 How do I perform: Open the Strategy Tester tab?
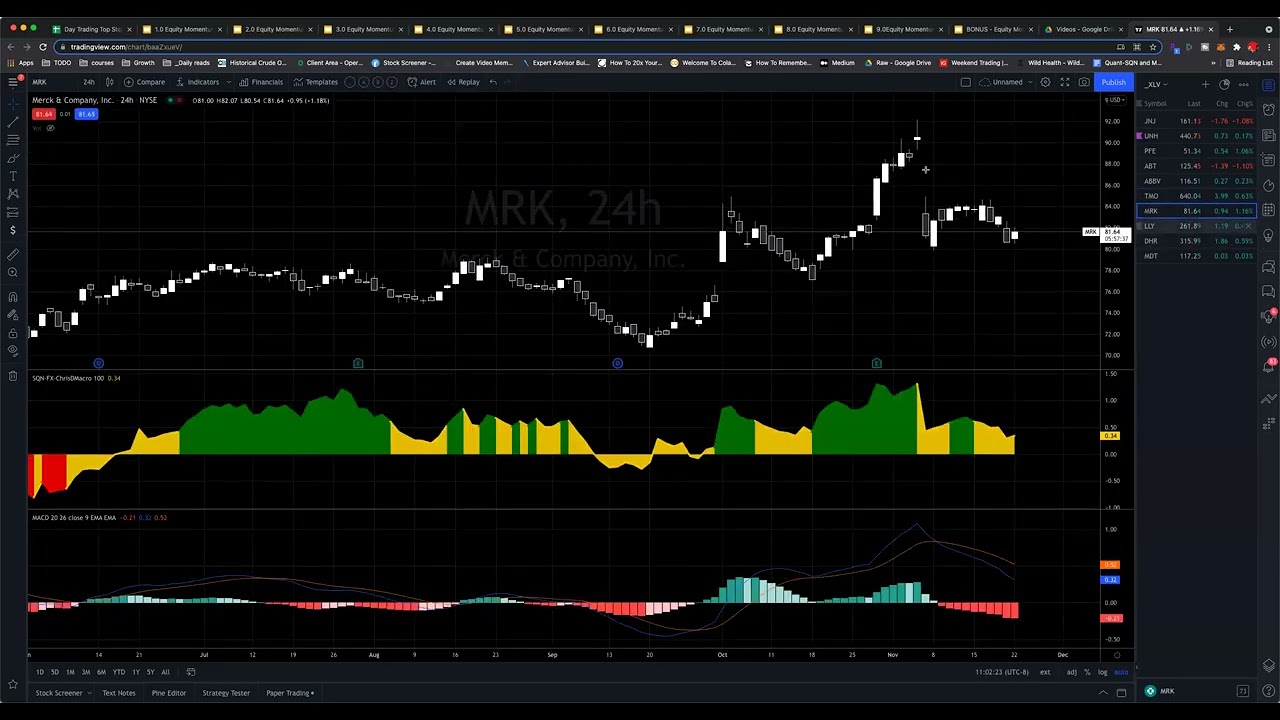226,693
